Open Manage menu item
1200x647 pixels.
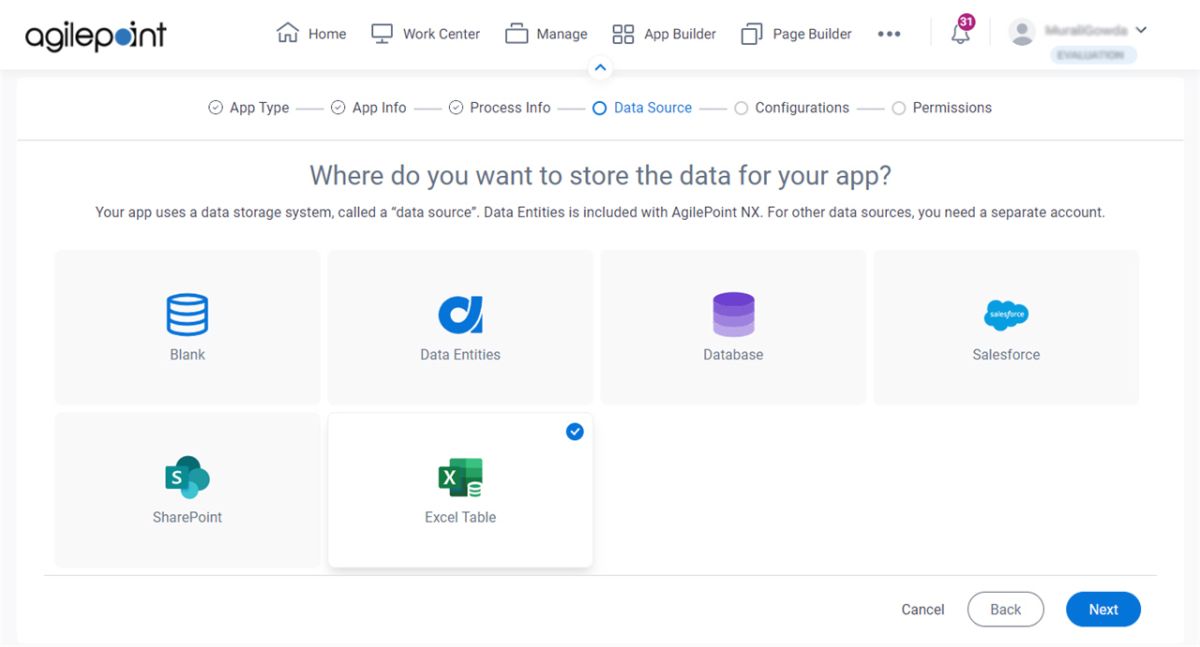(546, 34)
